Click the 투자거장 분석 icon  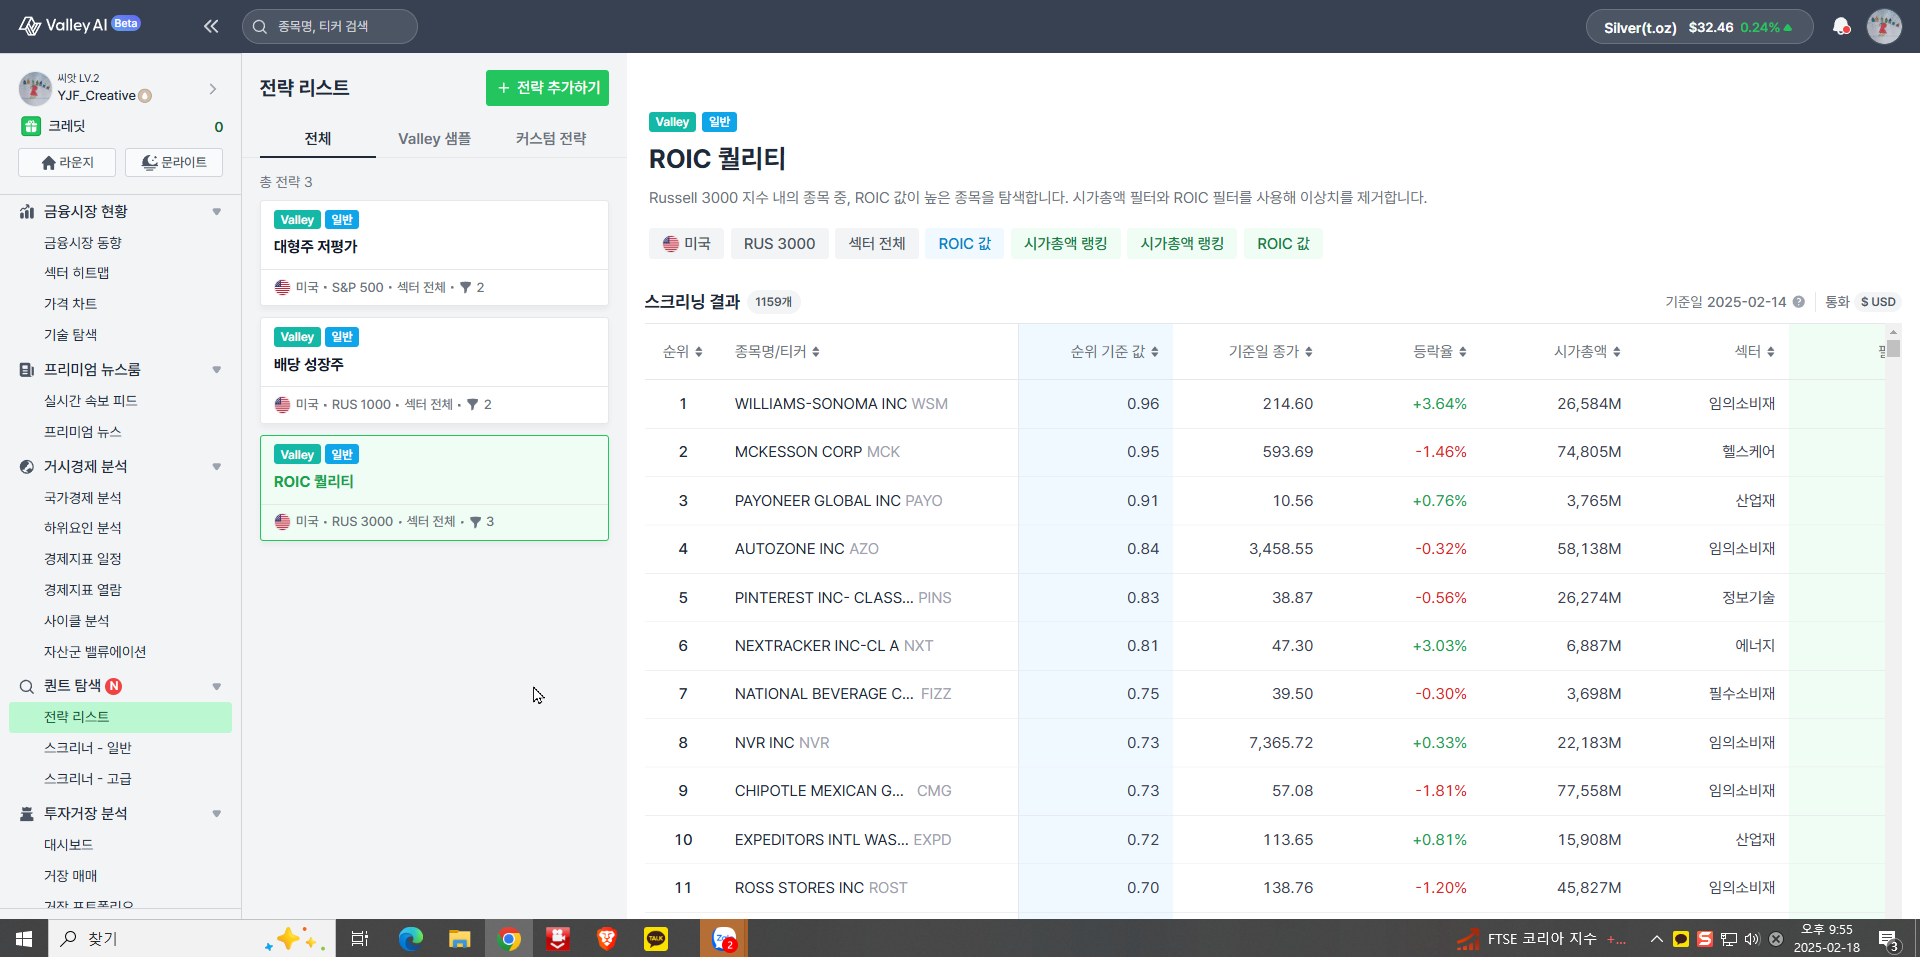tap(27, 814)
